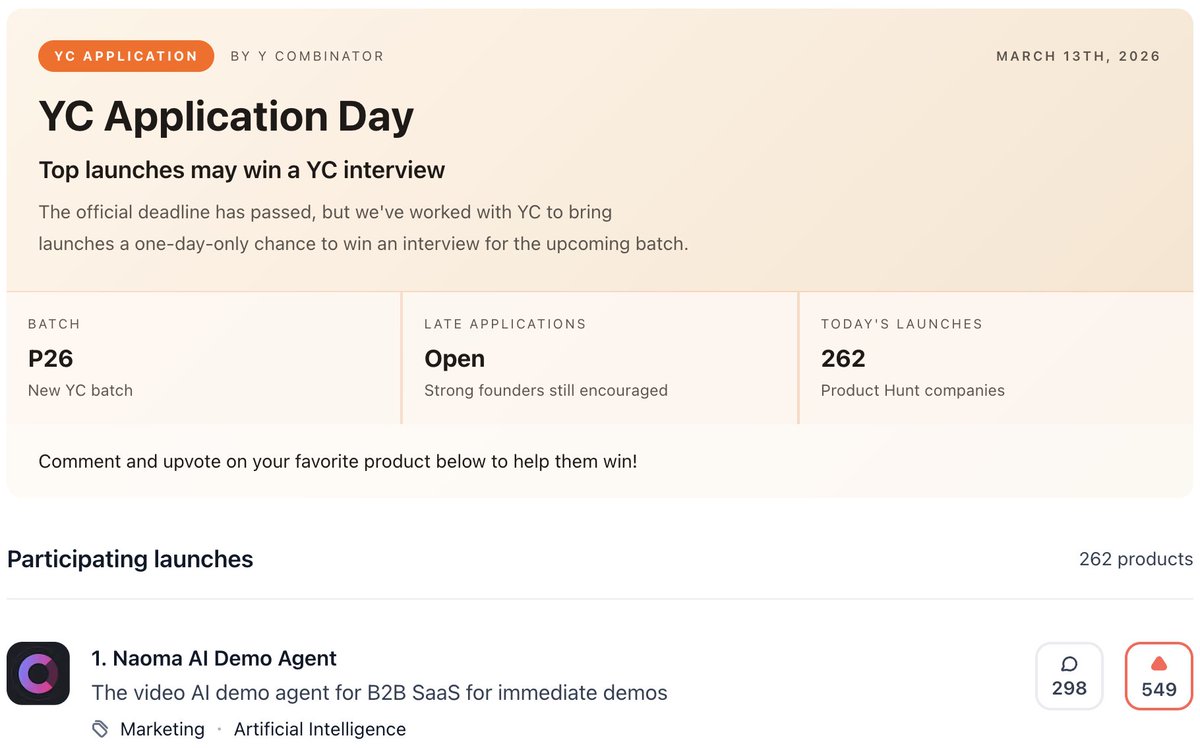Upvote Naoma AI Demo Agent (549)

pyautogui.click(x=1159, y=676)
